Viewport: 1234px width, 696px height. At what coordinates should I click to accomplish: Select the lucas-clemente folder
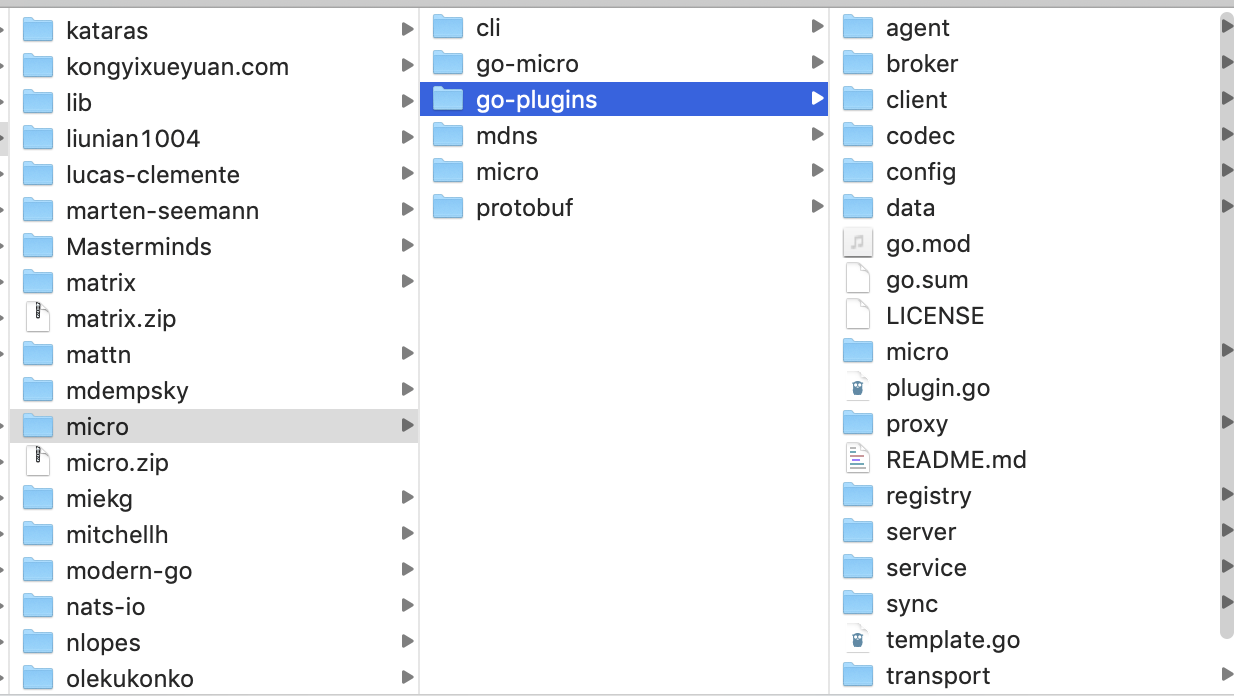pyautogui.click(x=153, y=174)
